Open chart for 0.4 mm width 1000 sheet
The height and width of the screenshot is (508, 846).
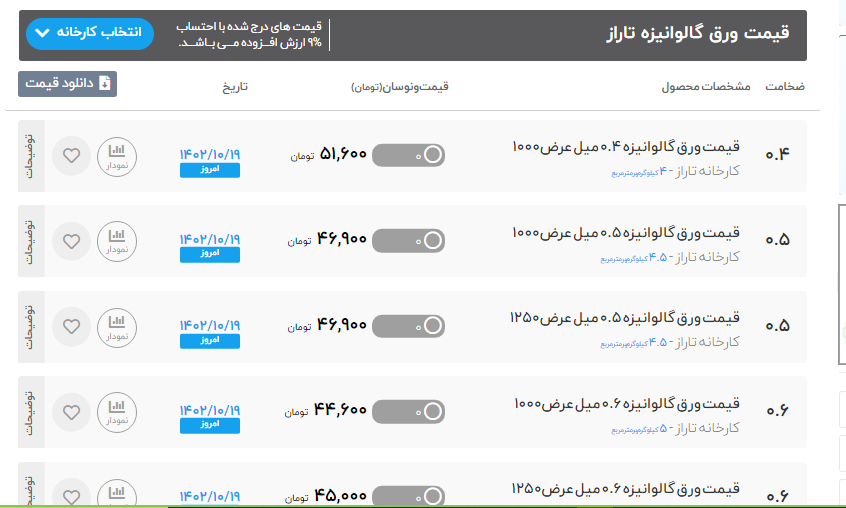tap(117, 156)
